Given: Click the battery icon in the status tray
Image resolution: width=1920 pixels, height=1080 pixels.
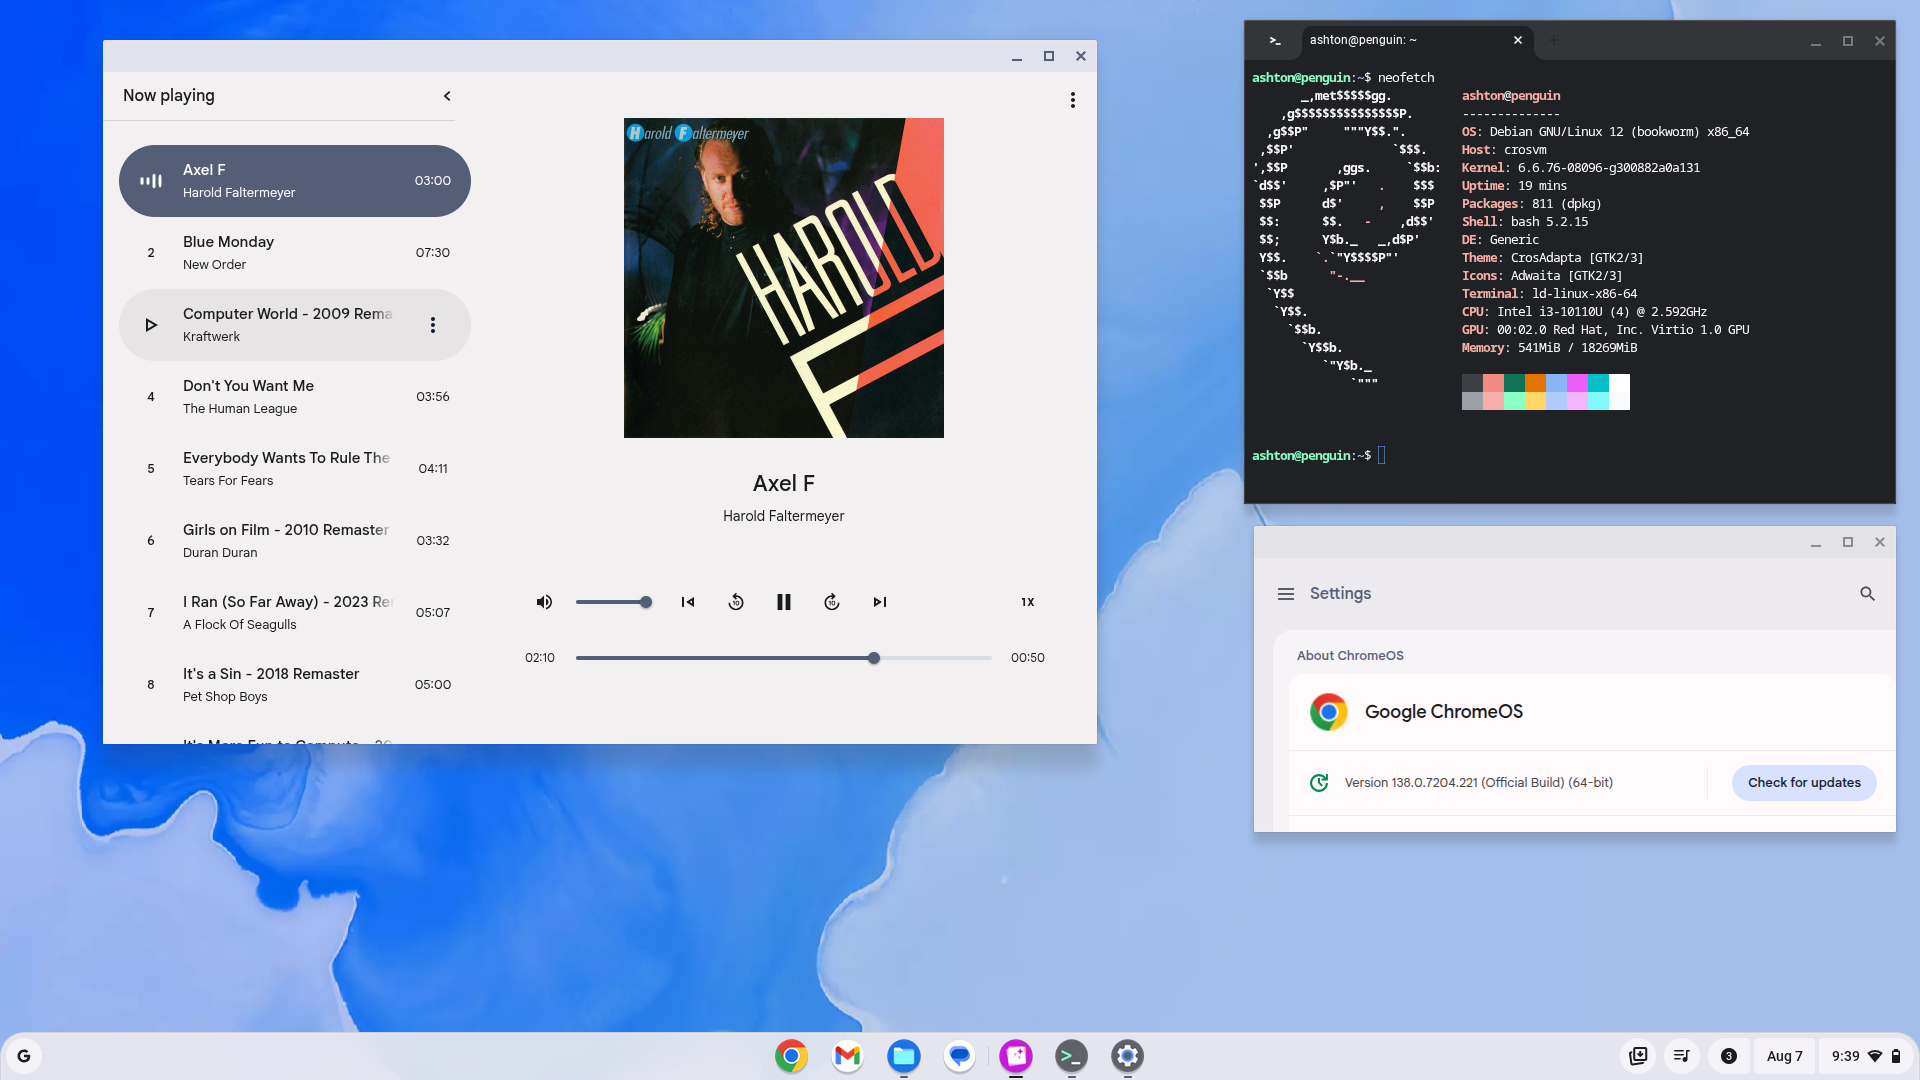Looking at the screenshot, I should pyautogui.click(x=1895, y=1056).
